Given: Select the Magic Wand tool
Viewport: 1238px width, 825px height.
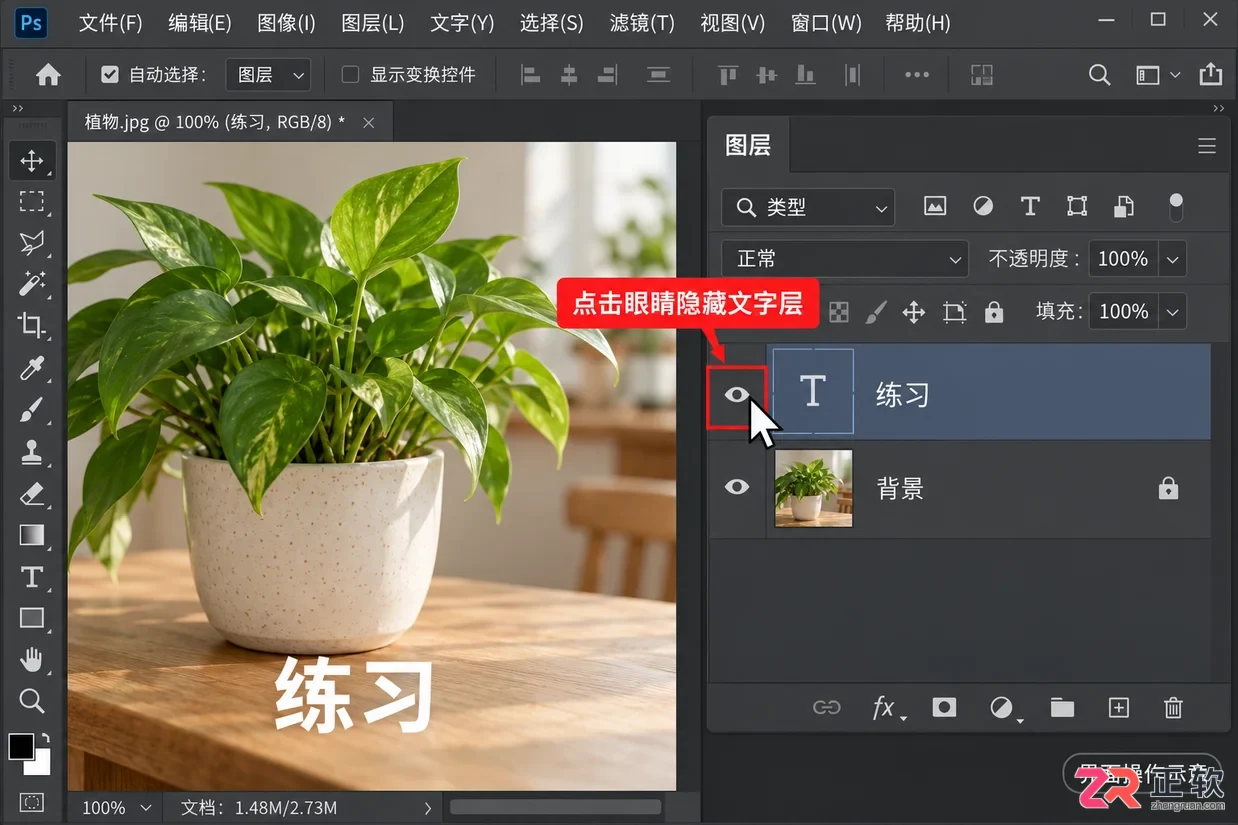Looking at the screenshot, I should click(32, 283).
